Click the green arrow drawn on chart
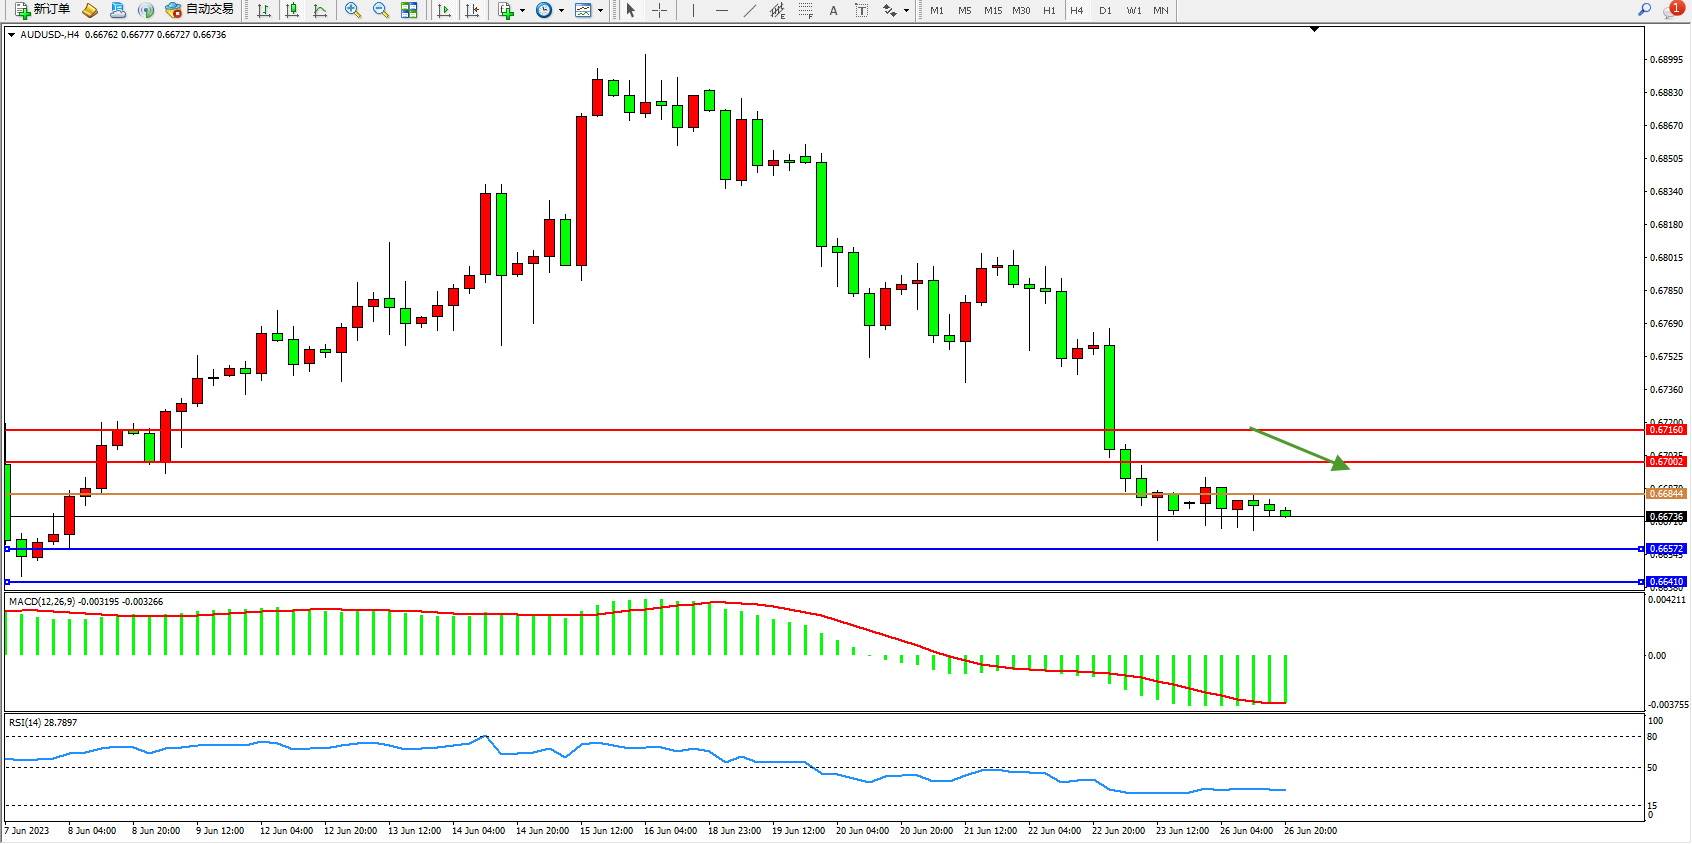1692x844 pixels. coord(1298,448)
